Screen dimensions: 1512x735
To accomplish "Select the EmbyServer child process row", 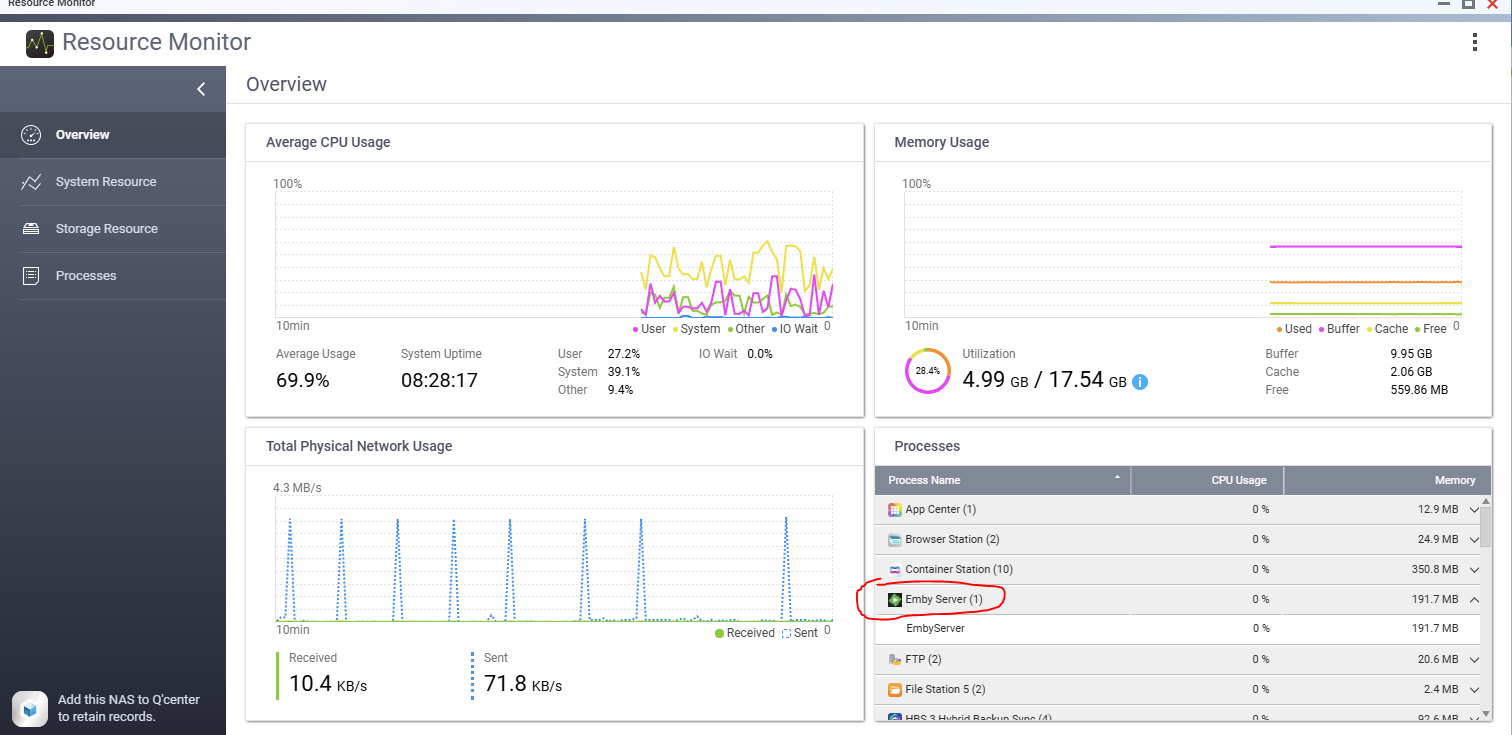I will click(x=1178, y=629).
